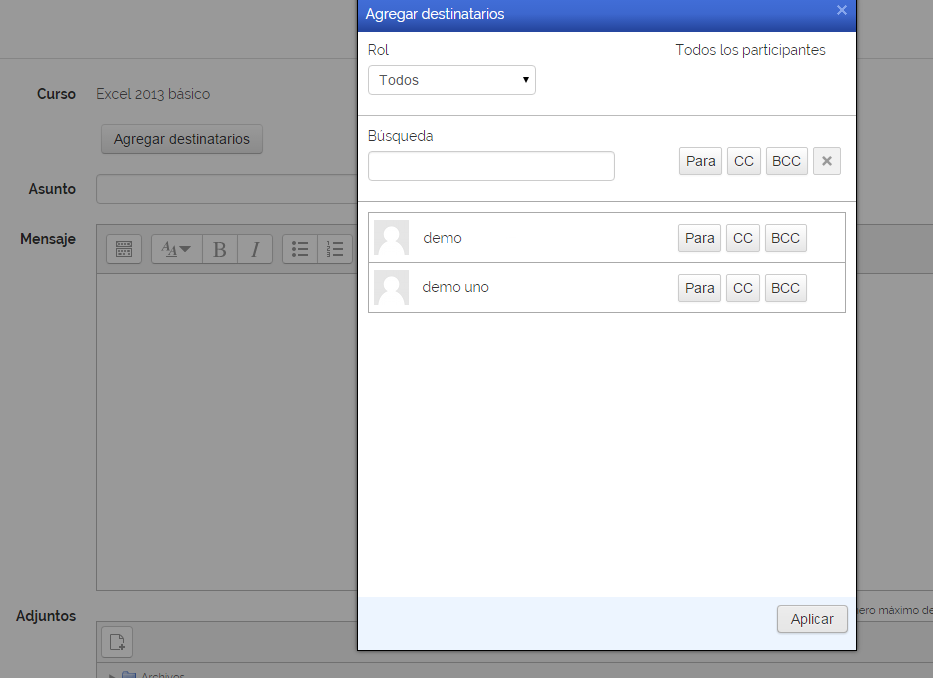Set user demo as CC recipient
This screenshot has height=678, width=933.
pos(742,238)
